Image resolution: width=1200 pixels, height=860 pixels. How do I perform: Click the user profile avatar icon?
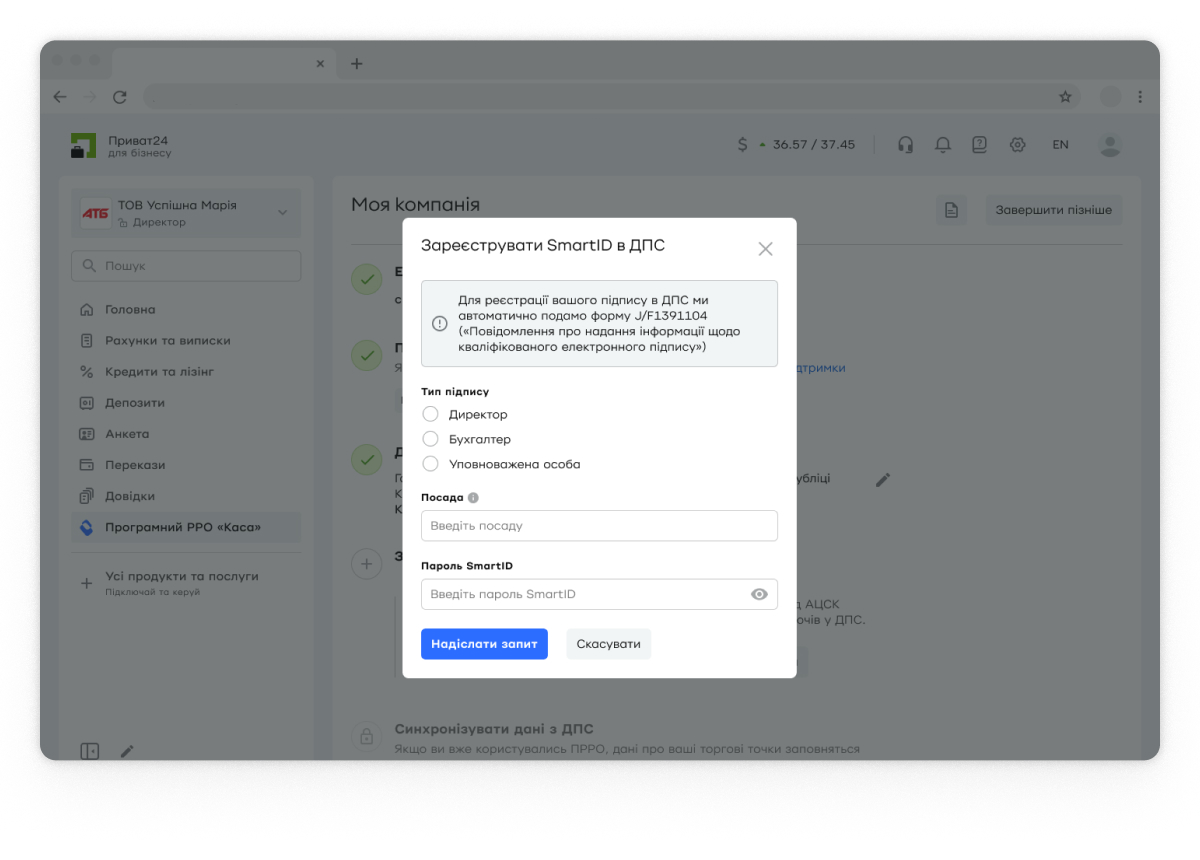[x=1109, y=145]
